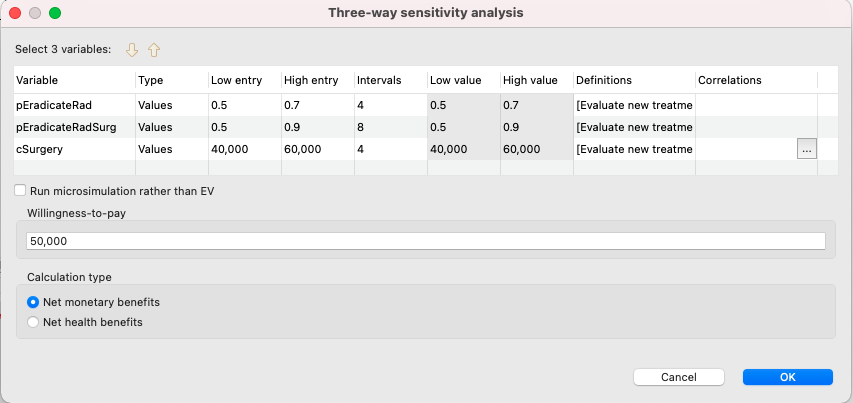
Task: Select the pEradicateRadSurg variable row
Action: pyautogui.click(x=426, y=127)
